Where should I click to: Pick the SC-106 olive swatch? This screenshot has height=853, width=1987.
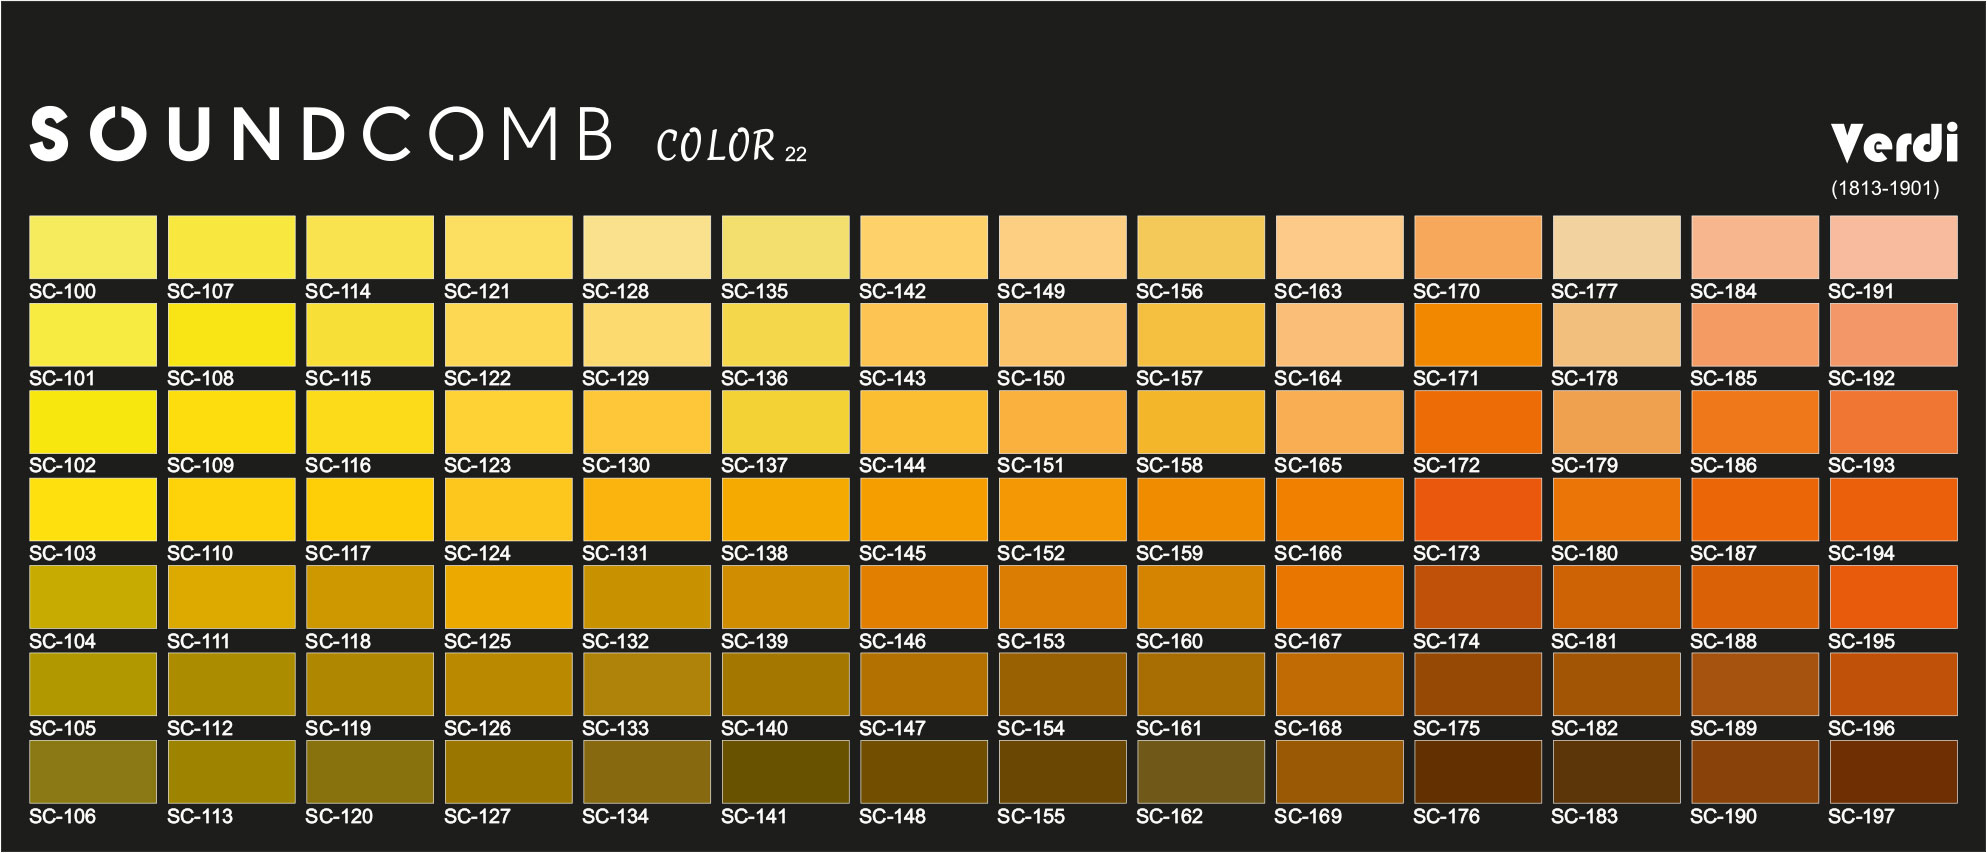(93, 772)
